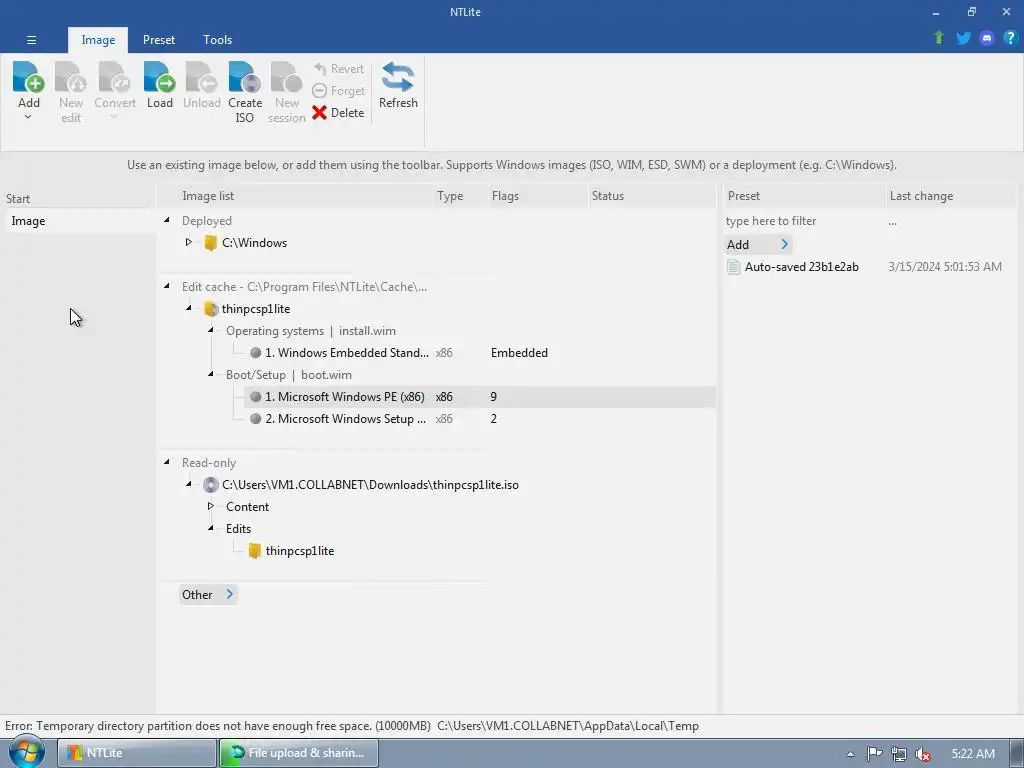This screenshot has width=1024, height=768.
Task: Collapse the thinpcsp1lite.iso node
Action: [x=189, y=484]
